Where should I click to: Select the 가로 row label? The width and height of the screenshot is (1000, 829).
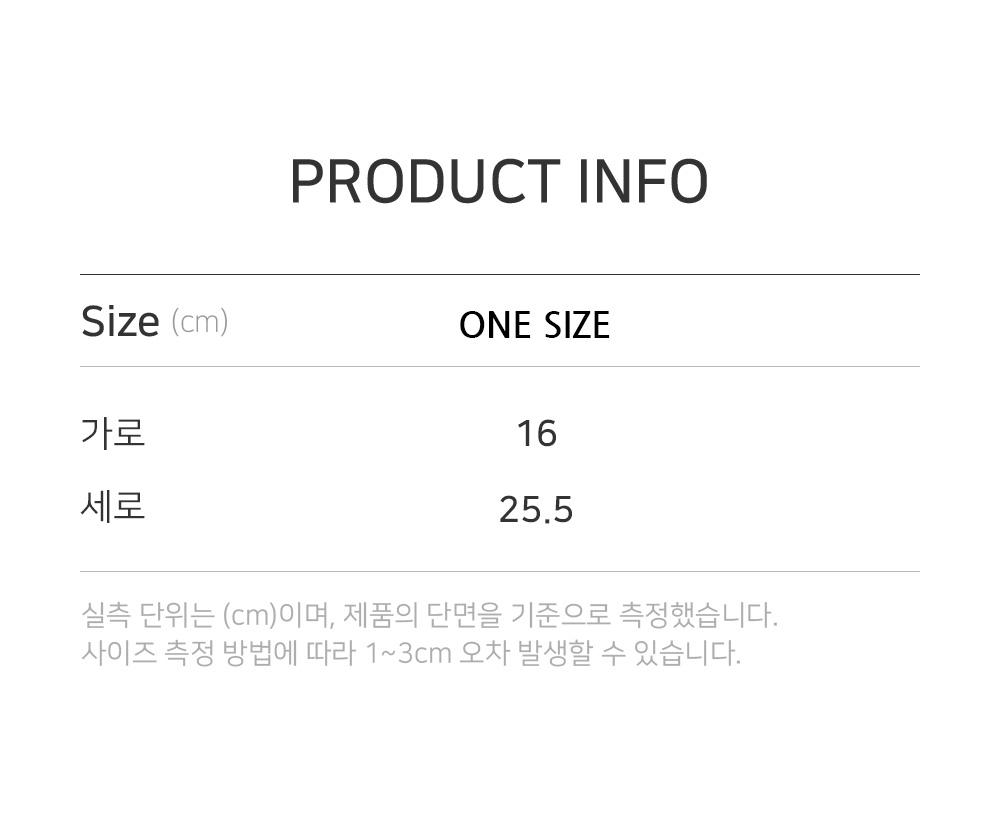coord(113,433)
